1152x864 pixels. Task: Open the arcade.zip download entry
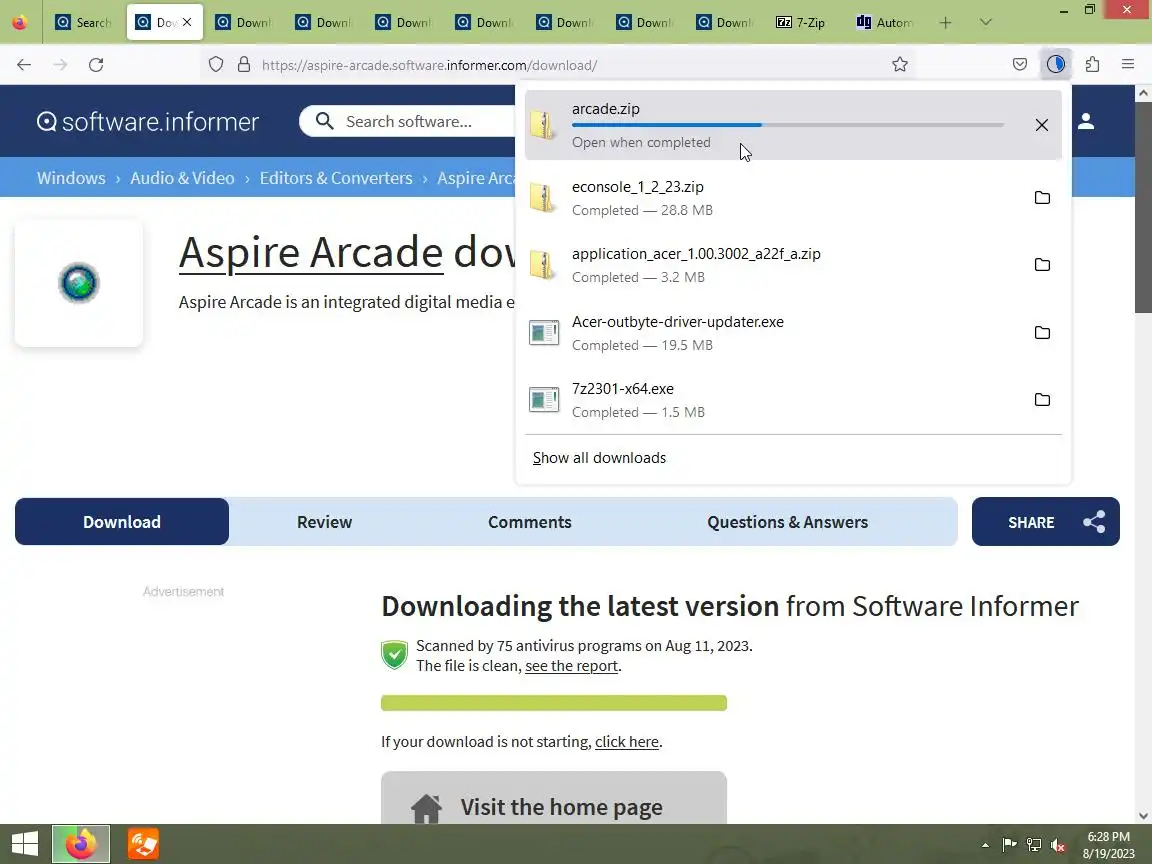[793, 125]
